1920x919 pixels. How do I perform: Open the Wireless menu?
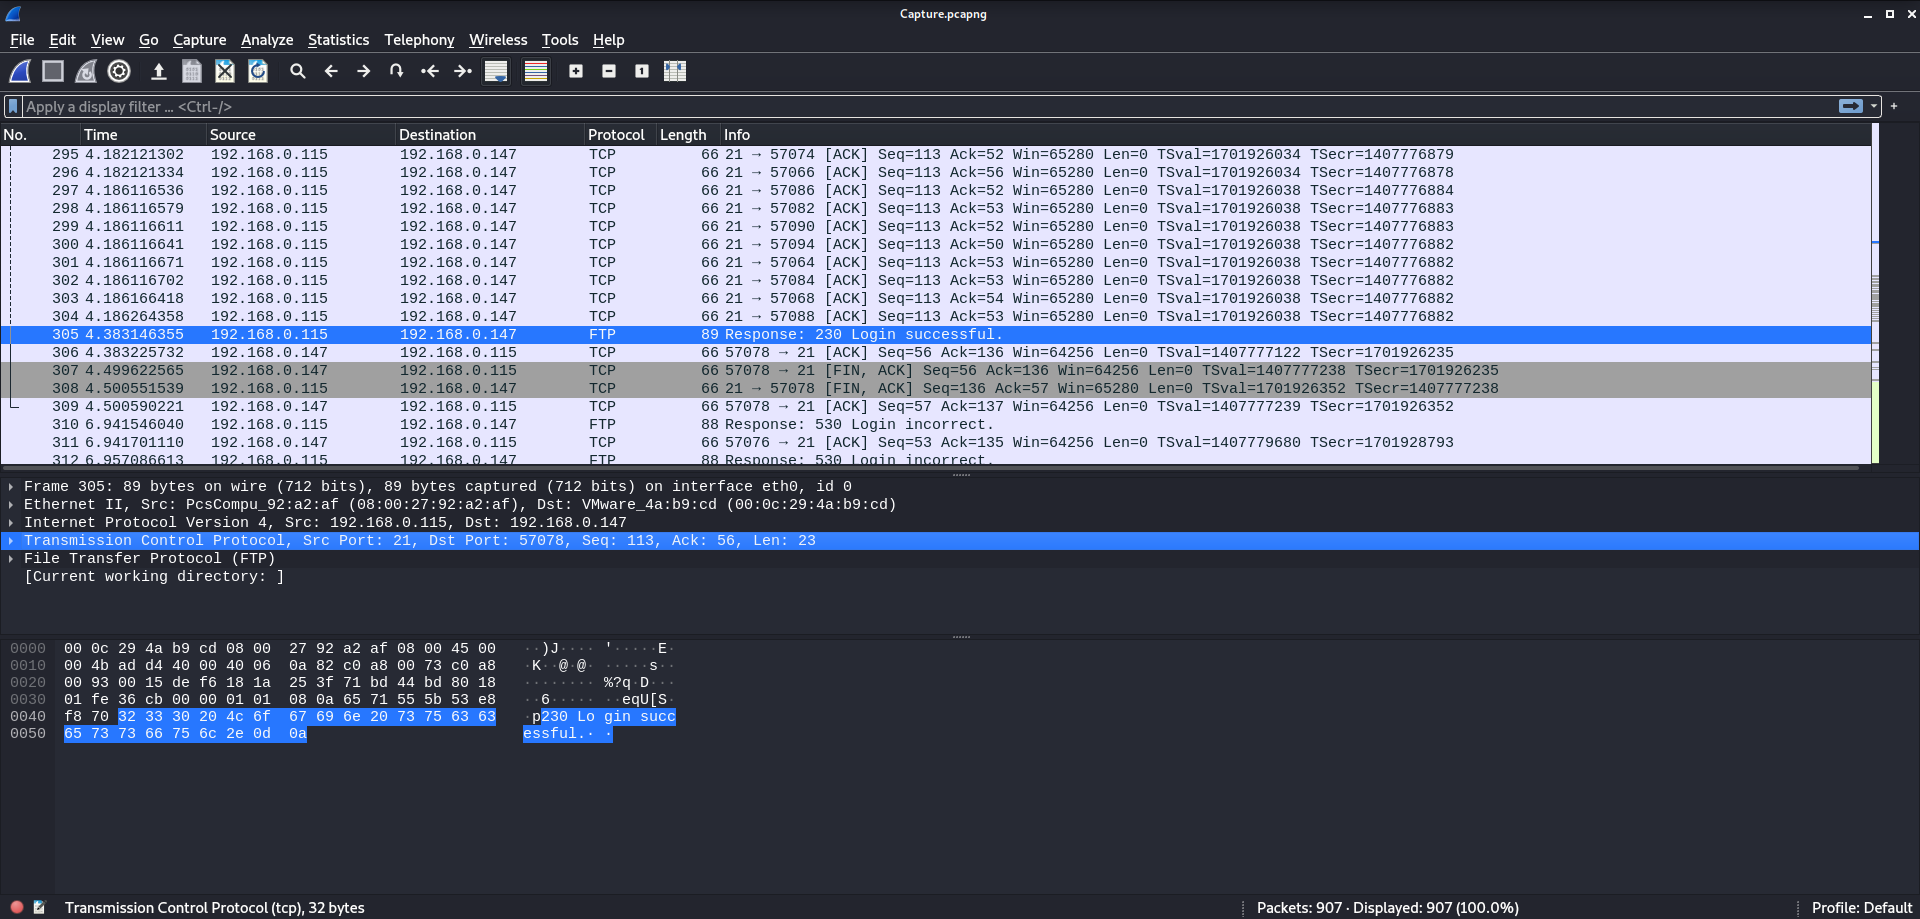click(498, 40)
